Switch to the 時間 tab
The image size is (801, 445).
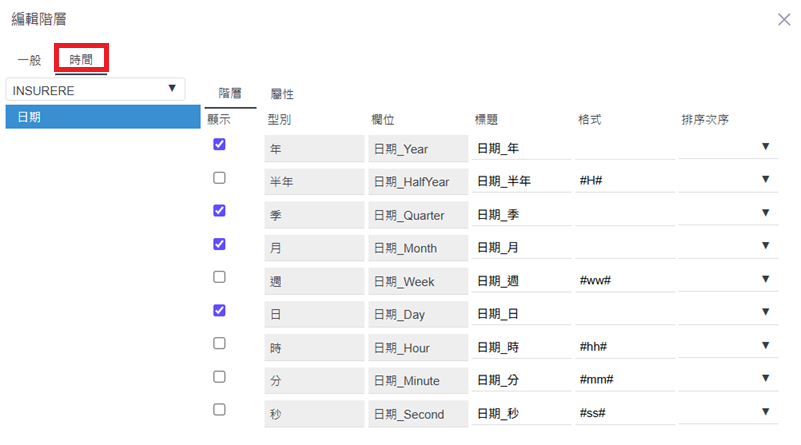tap(81, 60)
